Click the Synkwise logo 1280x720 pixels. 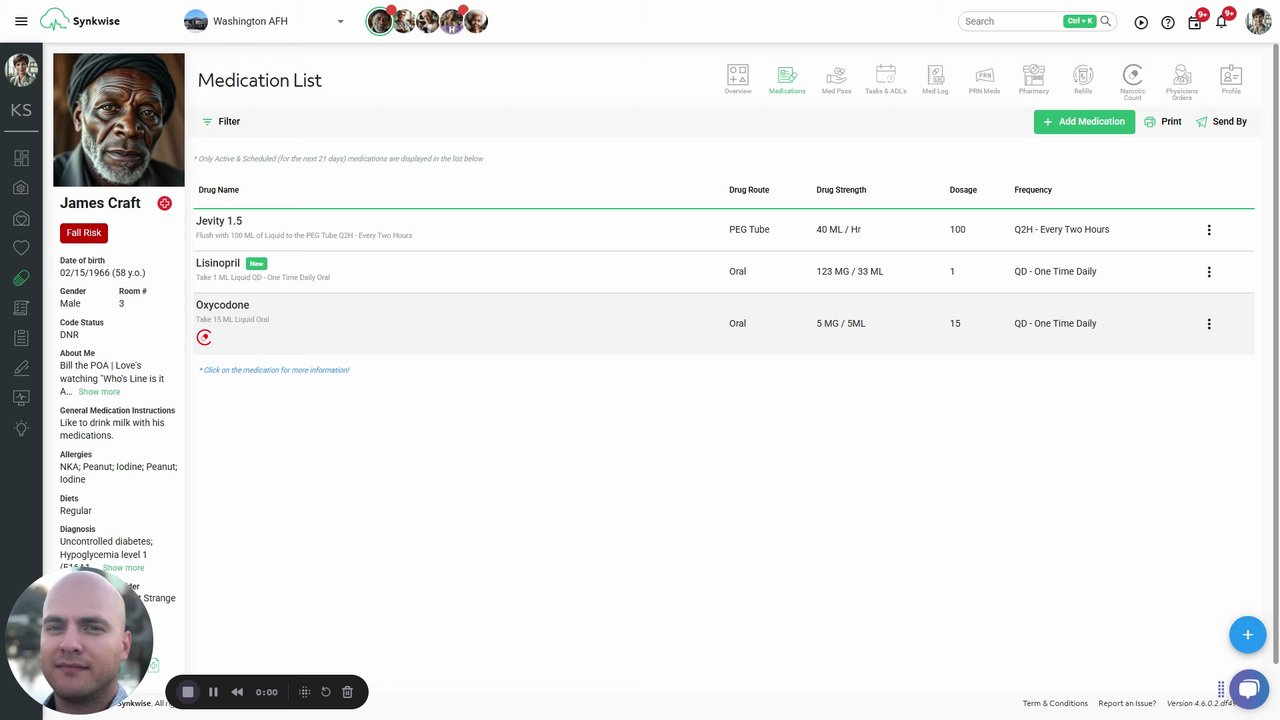point(80,20)
